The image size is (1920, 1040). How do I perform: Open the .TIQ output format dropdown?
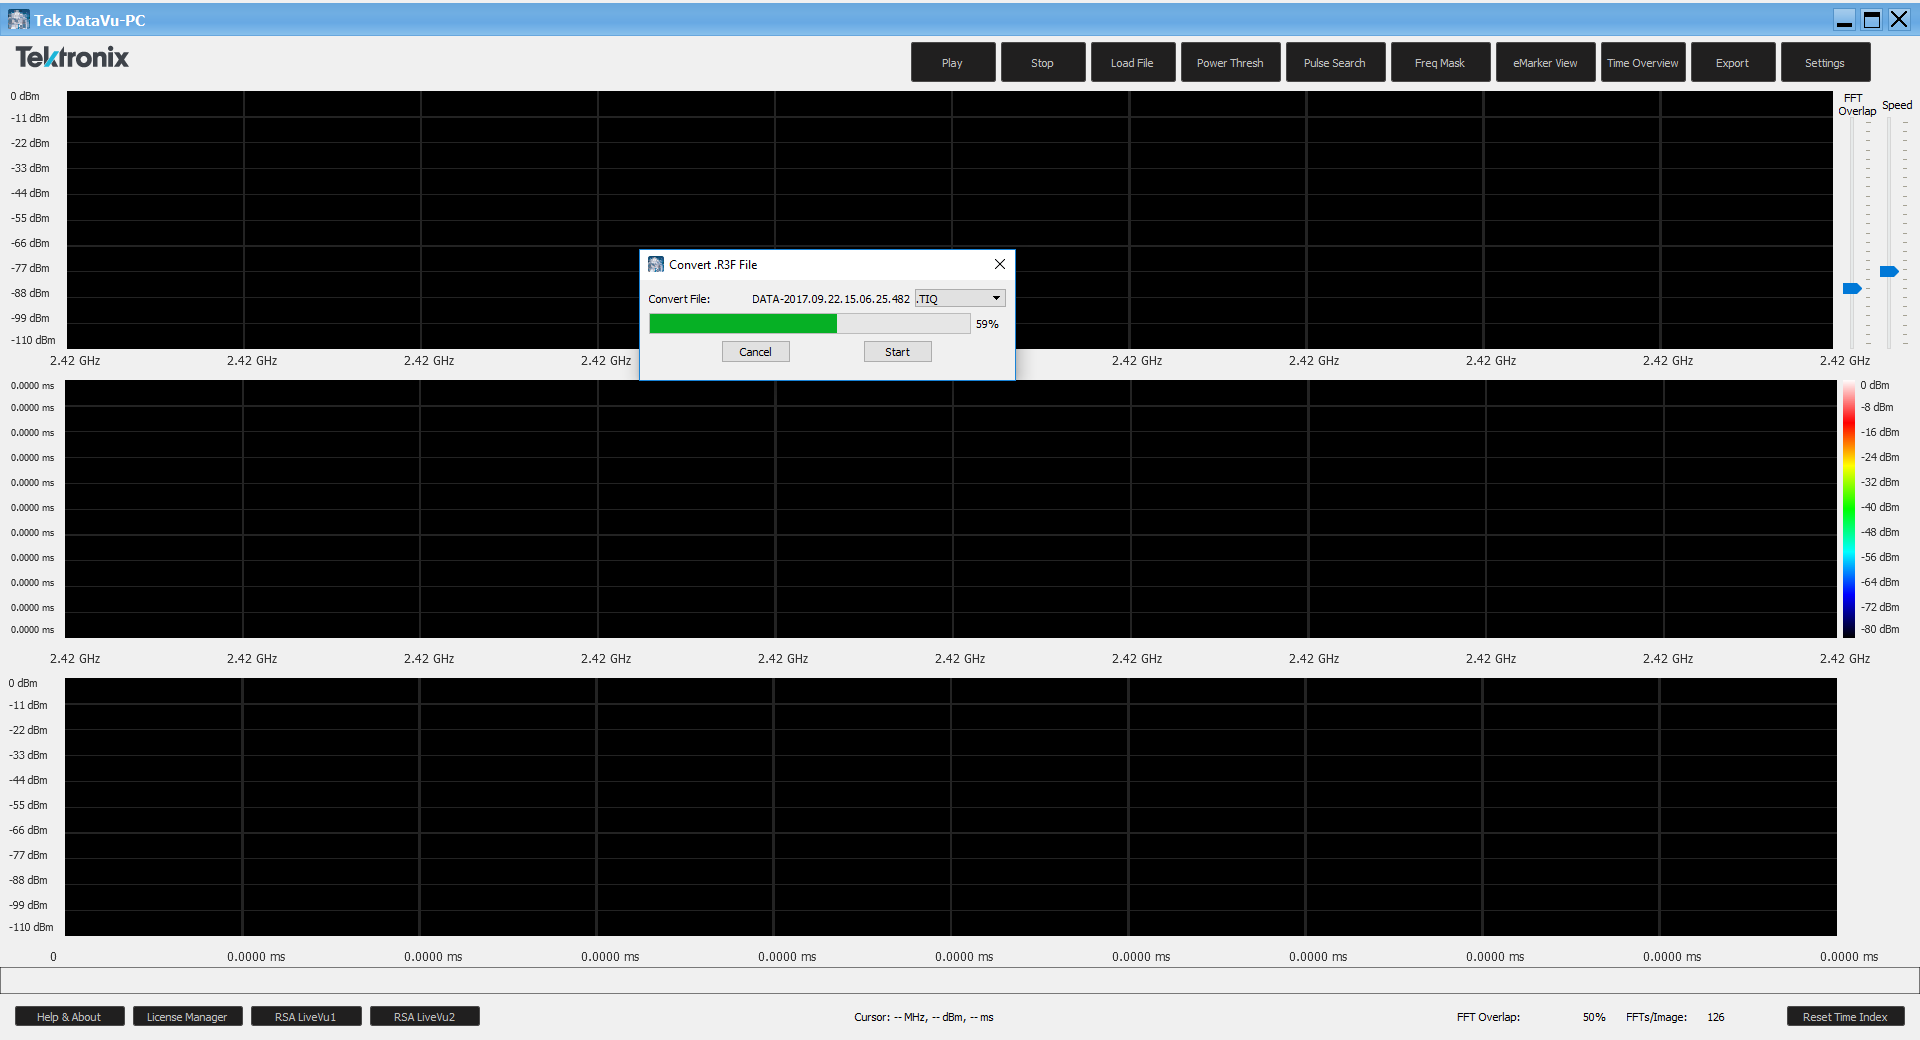click(995, 298)
